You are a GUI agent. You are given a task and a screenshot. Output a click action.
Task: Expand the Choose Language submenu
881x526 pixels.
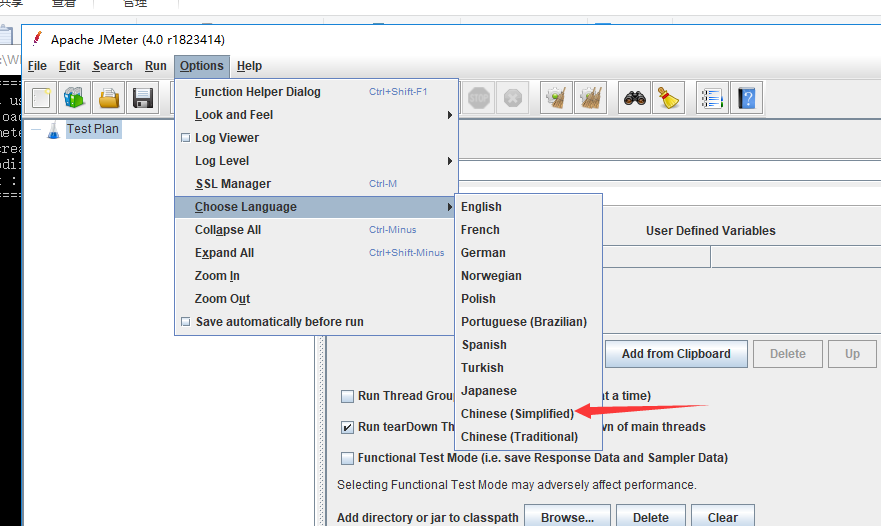click(x=317, y=207)
